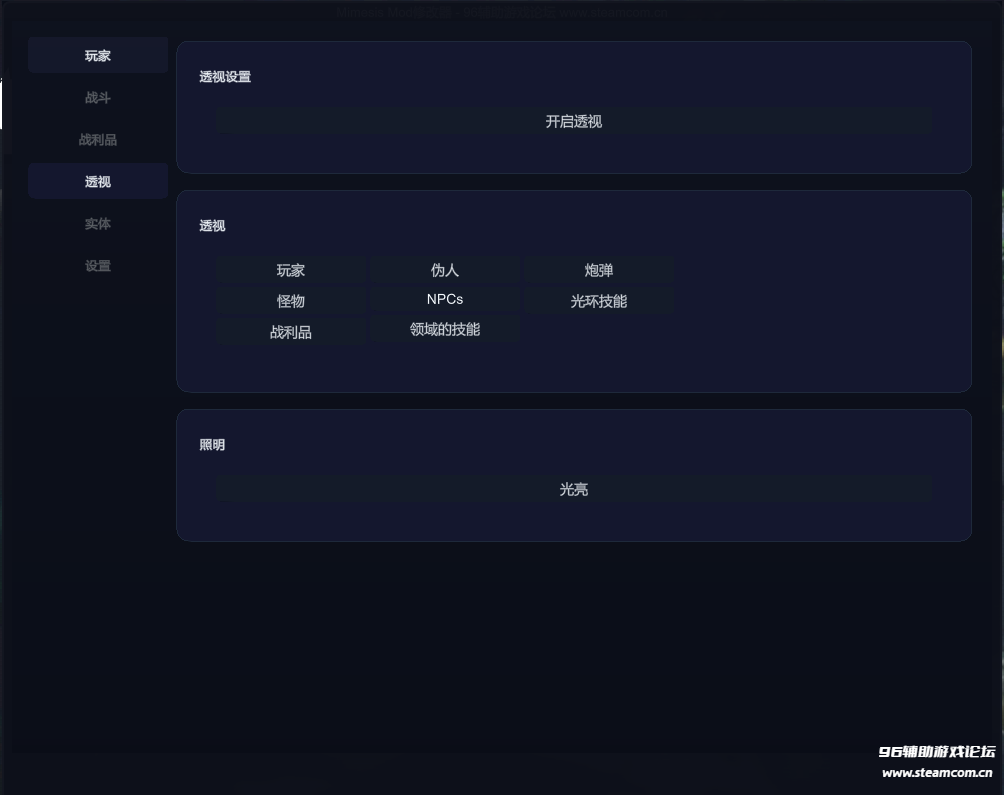Enable the 炮弹 option

coord(599,270)
